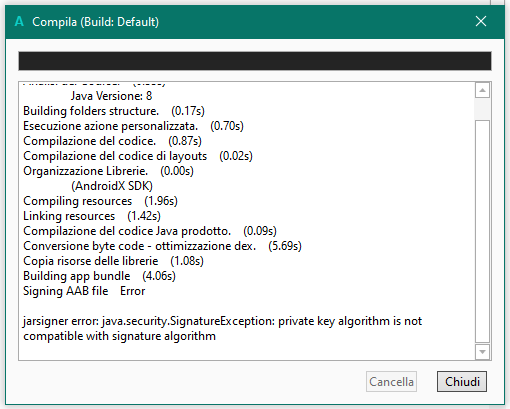Click the dark build progress bar

click(255, 61)
